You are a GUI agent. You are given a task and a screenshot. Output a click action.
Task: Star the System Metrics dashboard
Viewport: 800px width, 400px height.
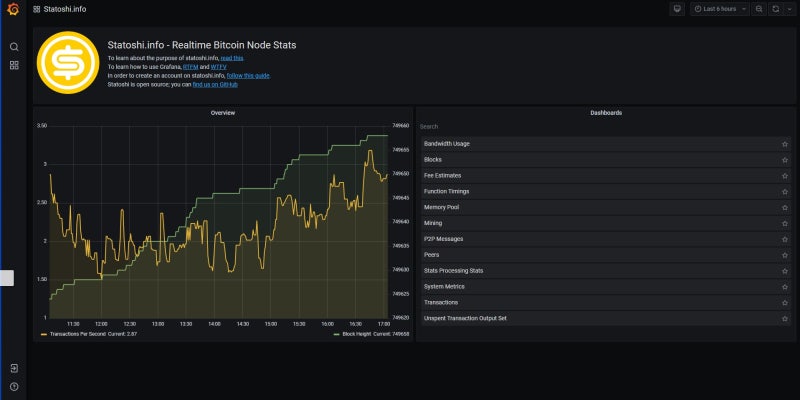tap(785, 287)
